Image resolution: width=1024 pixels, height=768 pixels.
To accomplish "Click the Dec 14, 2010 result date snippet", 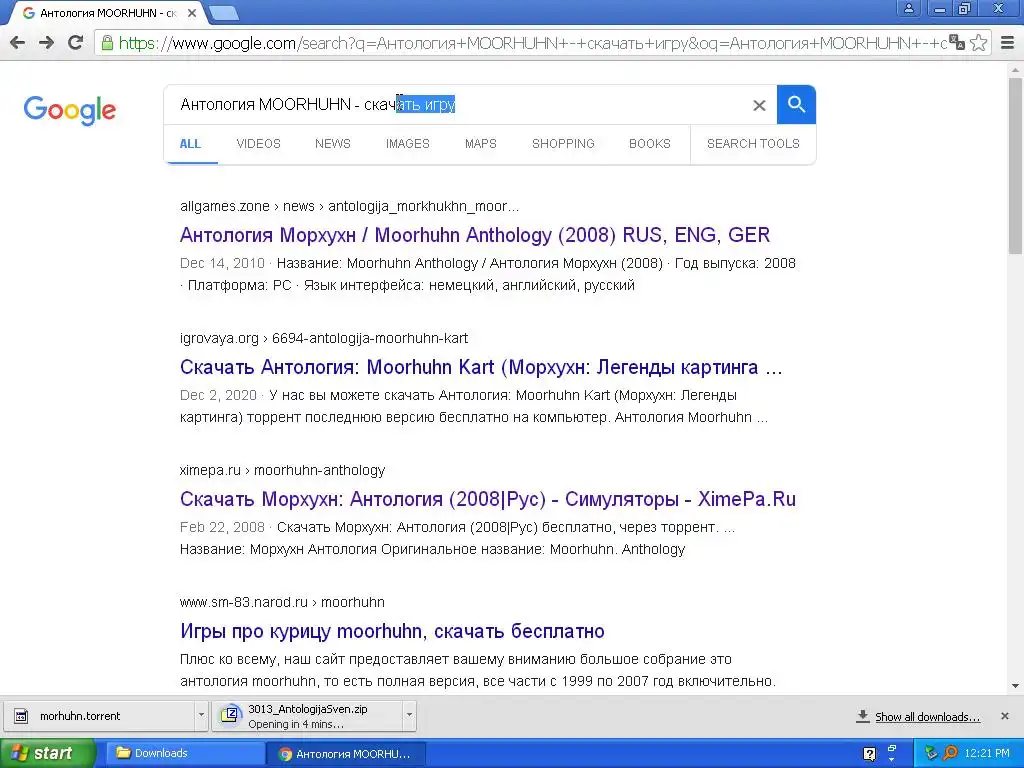I will click(x=222, y=263).
